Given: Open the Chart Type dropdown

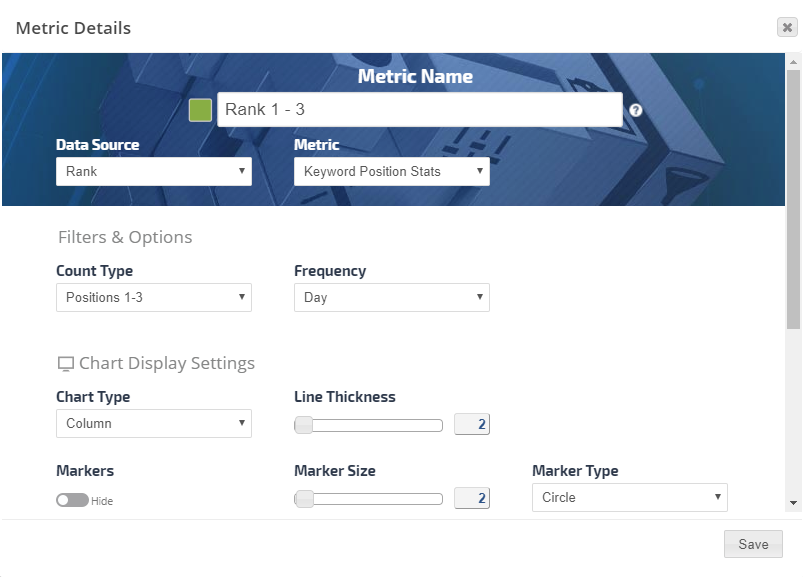Looking at the screenshot, I should (153, 423).
